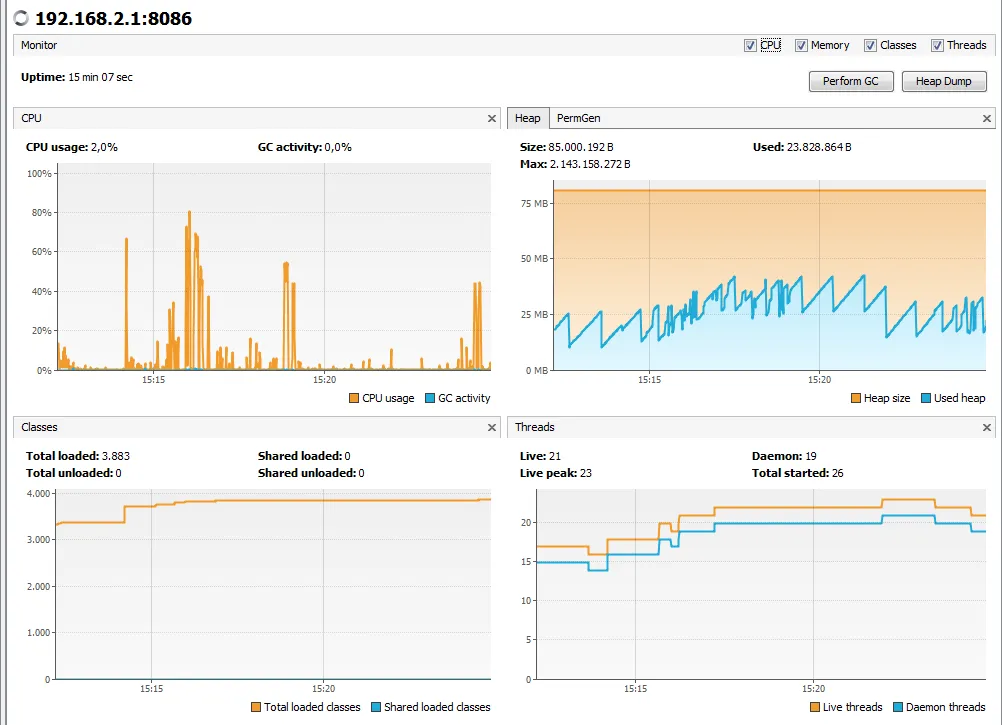
Task: Close the Classes graph panel
Action: pyautogui.click(x=491, y=427)
